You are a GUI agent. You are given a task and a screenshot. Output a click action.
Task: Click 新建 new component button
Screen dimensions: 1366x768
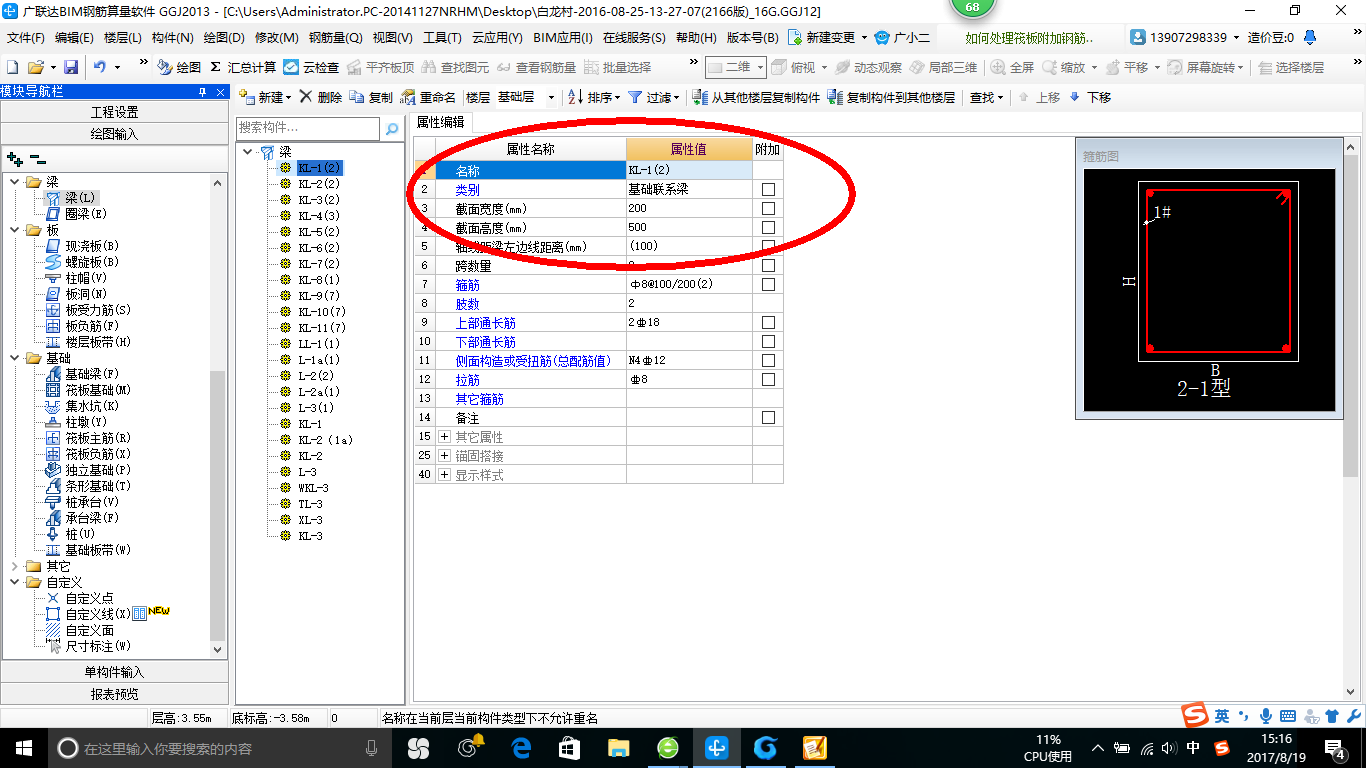tap(265, 97)
